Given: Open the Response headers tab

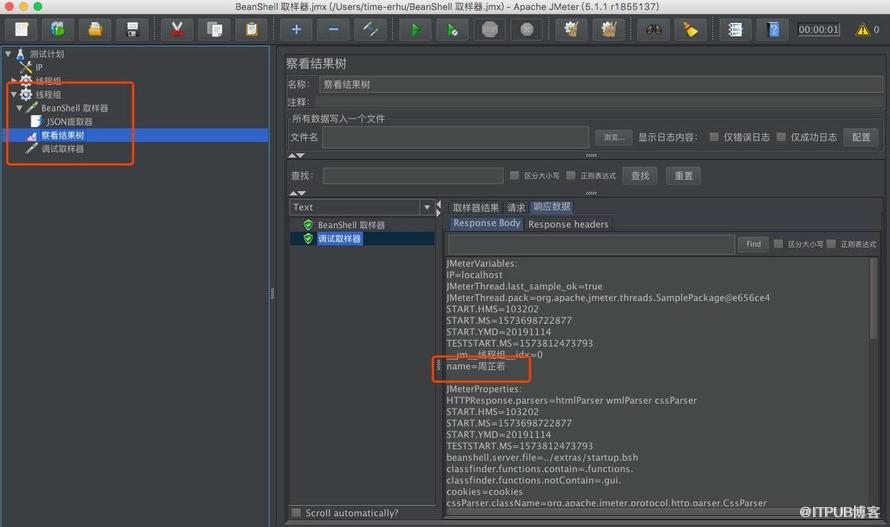Looking at the screenshot, I should click(x=568, y=224).
